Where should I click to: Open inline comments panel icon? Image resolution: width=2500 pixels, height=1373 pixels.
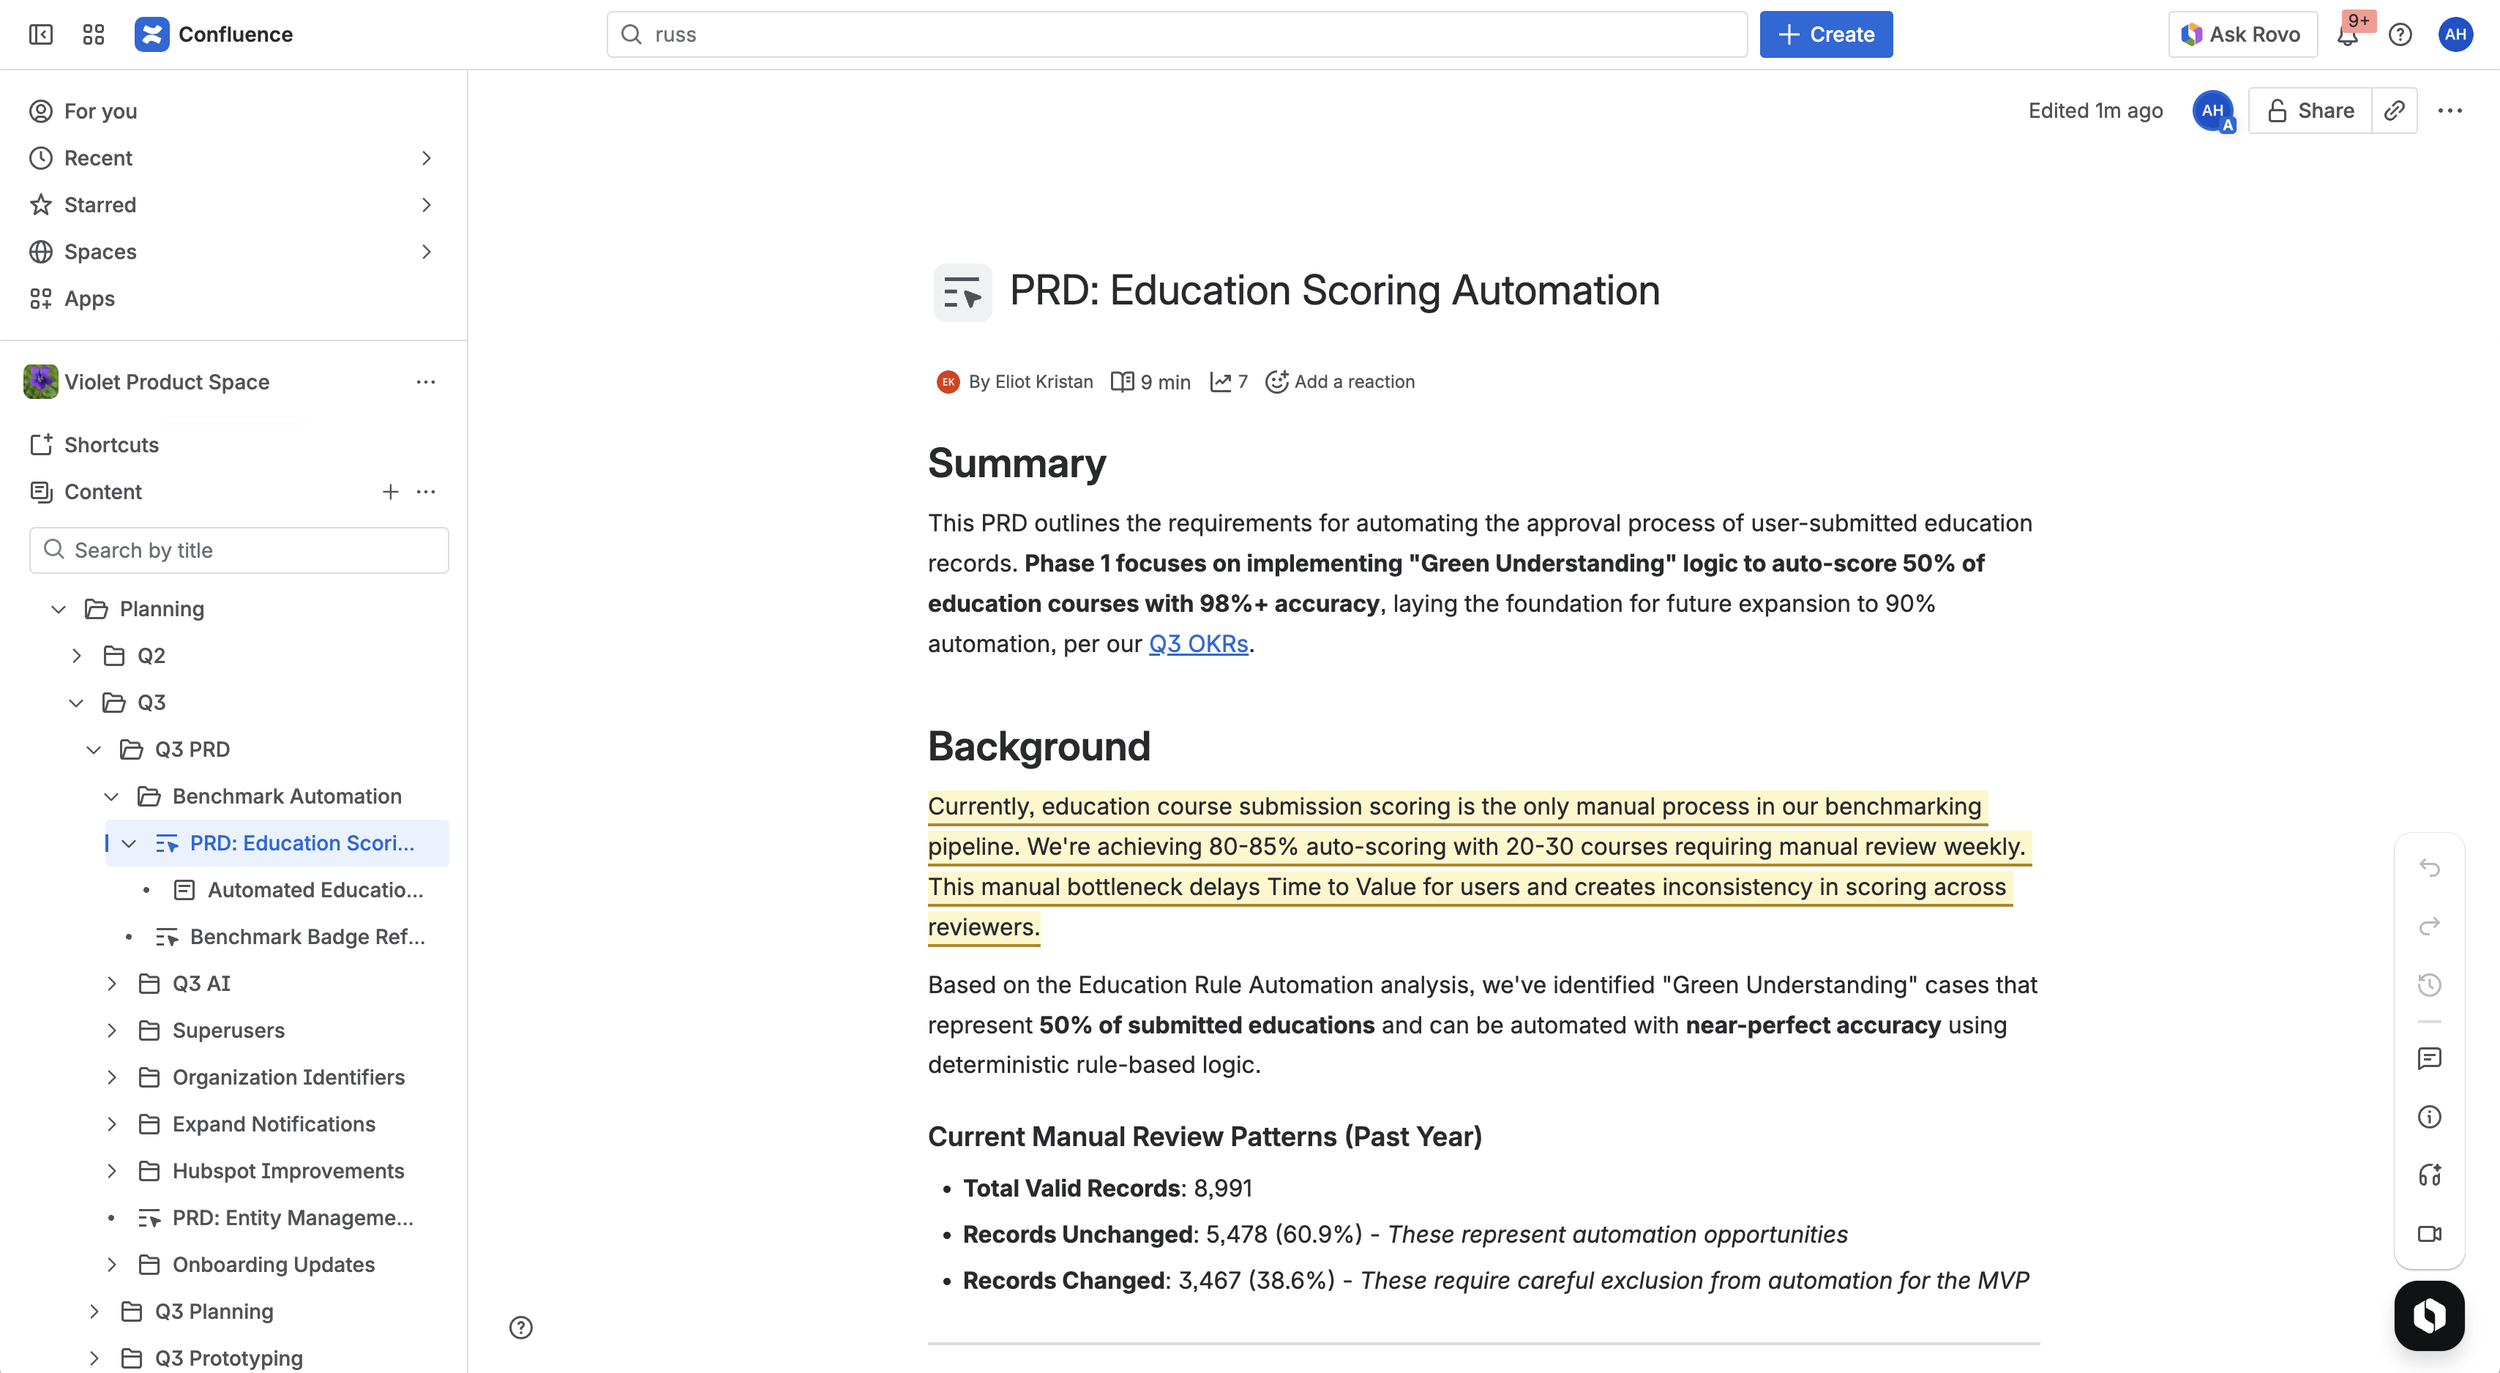click(2429, 1058)
